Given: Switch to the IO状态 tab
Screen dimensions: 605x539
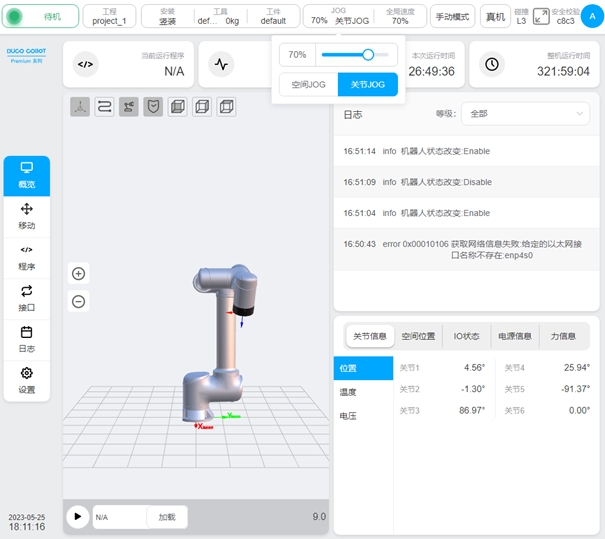Looking at the screenshot, I should click(466, 336).
